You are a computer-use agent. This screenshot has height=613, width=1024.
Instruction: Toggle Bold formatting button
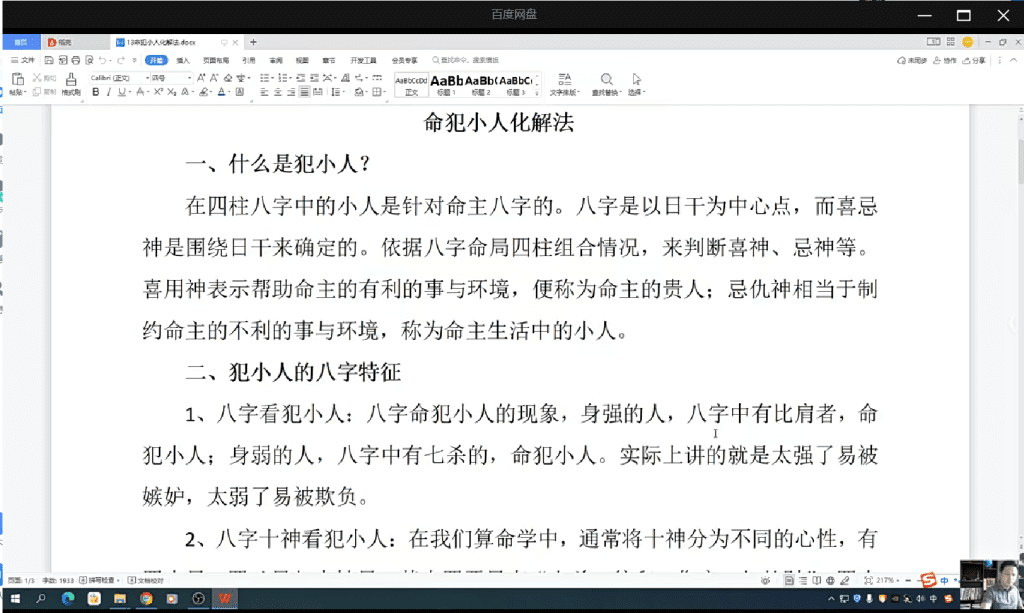pyautogui.click(x=96, y=92)
